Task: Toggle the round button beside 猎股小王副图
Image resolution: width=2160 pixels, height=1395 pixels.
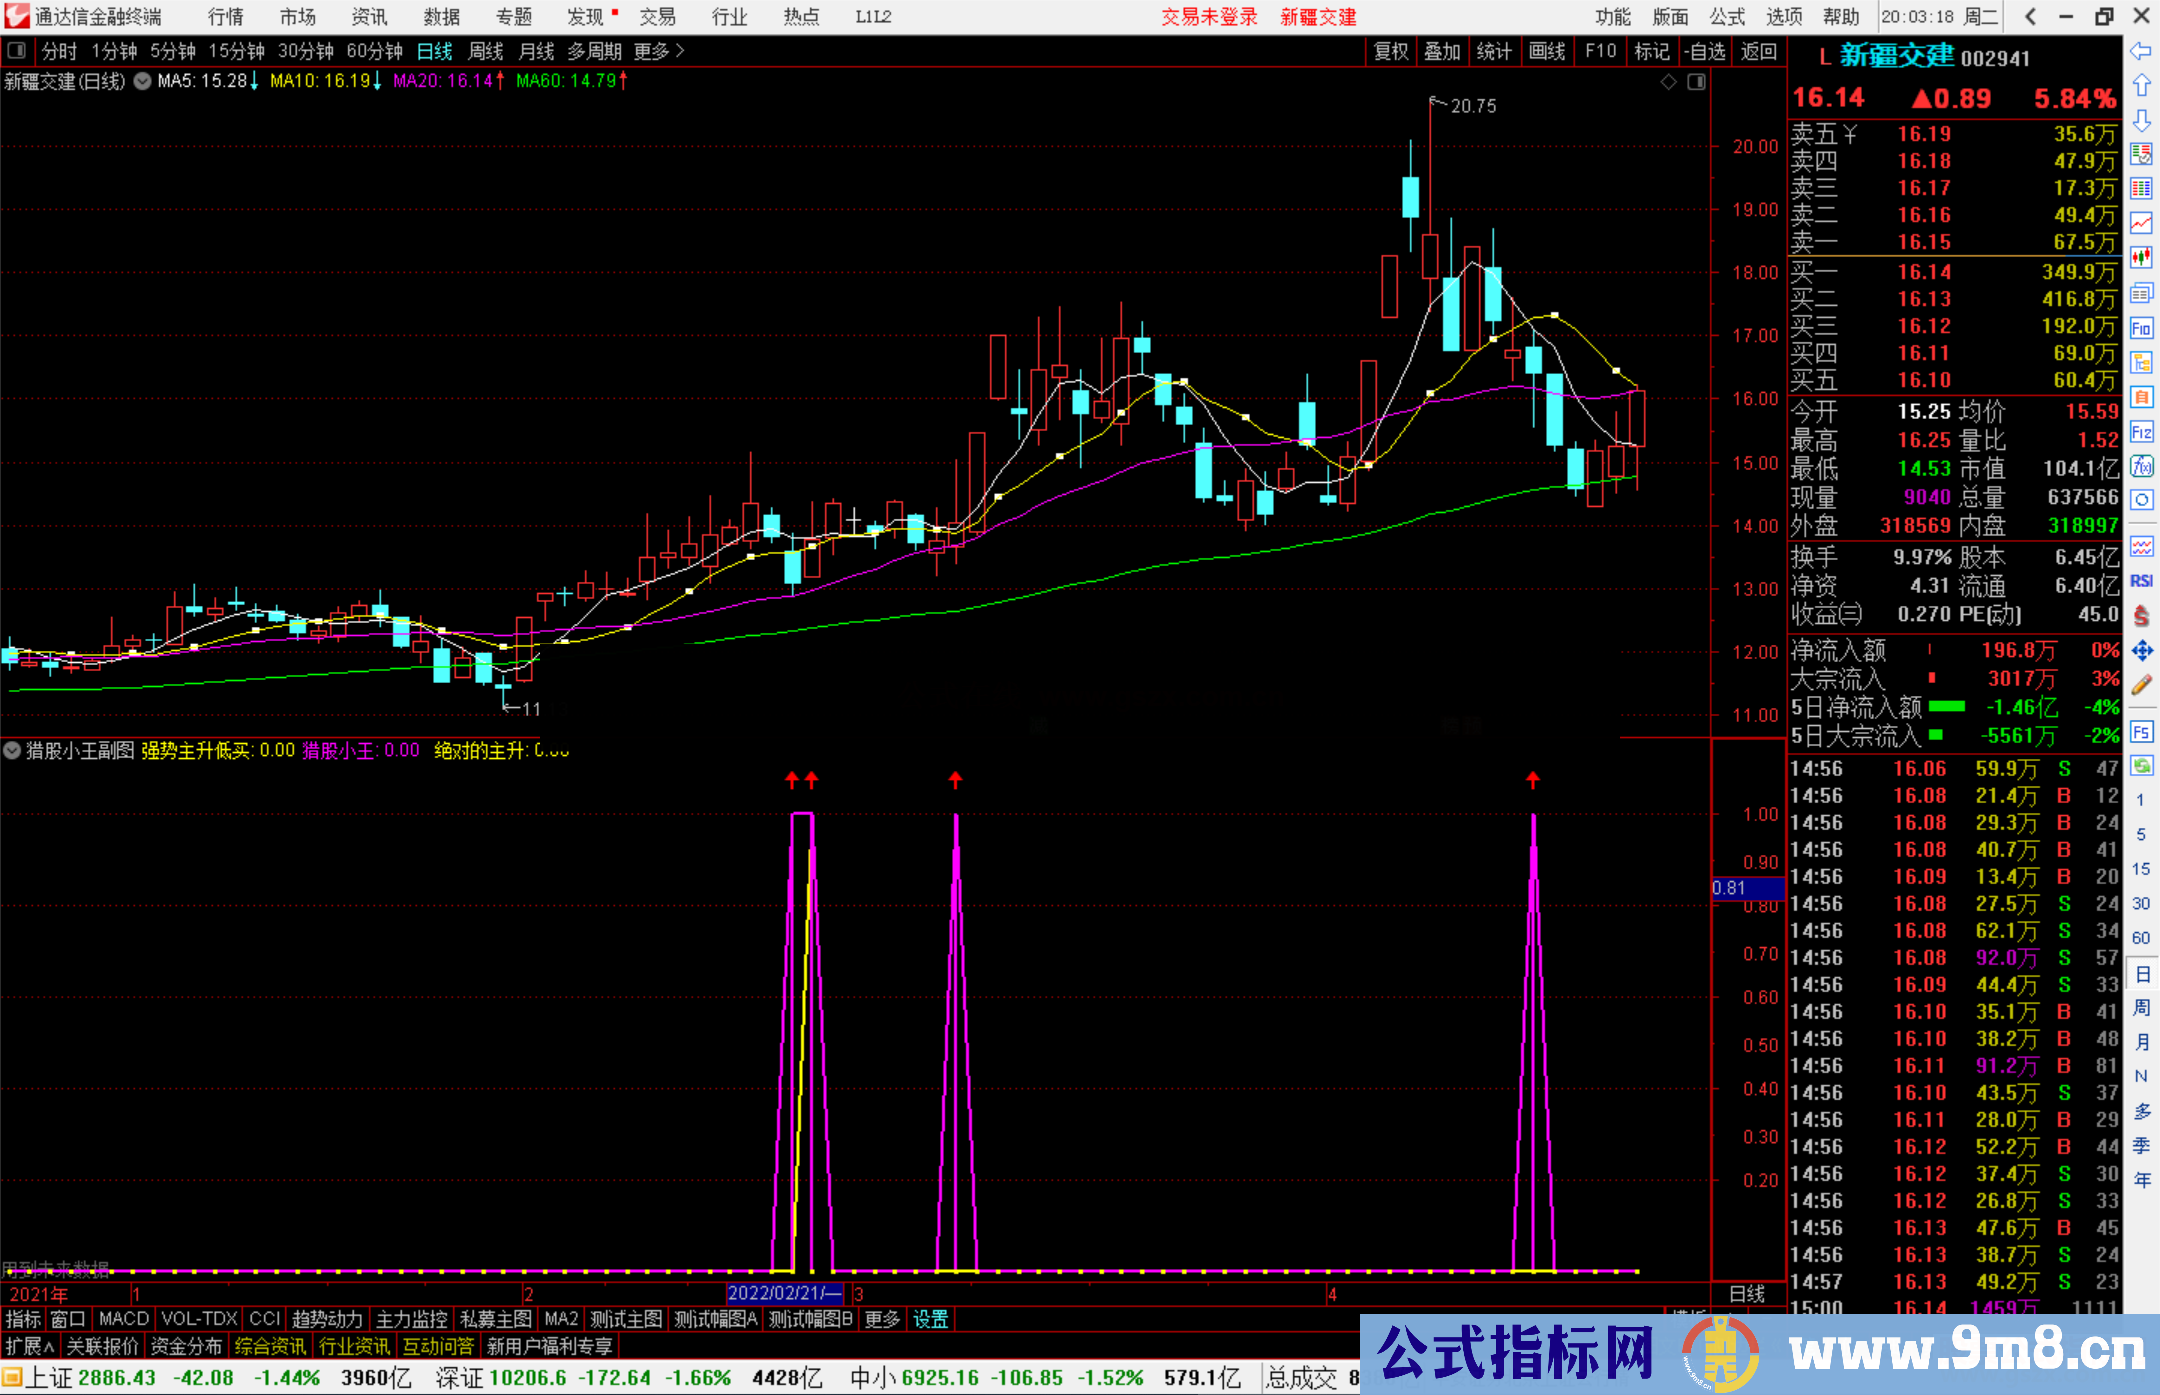Action: pos(12,750)
